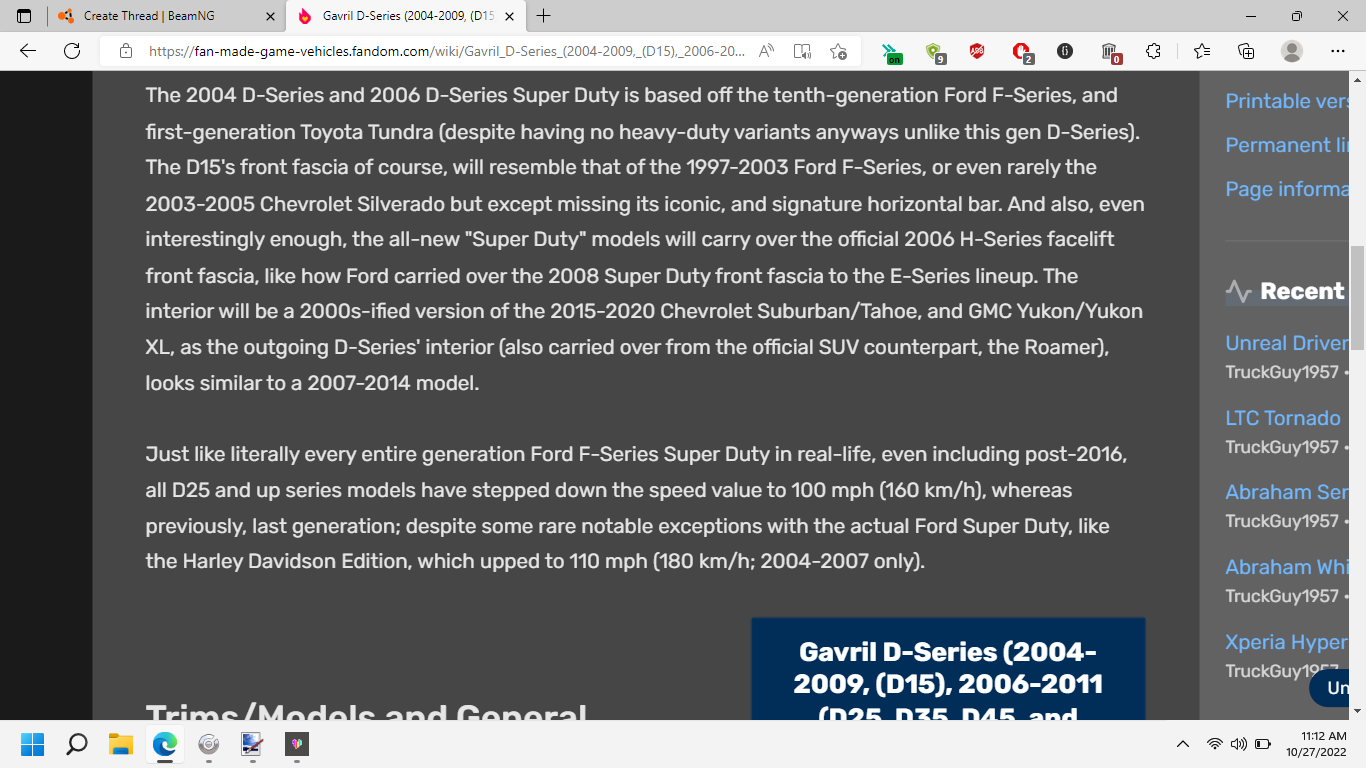This screenshot has height=768, width=1366.
Task: Close the Gavril D-Series tab
Action: tap(509, 16)
